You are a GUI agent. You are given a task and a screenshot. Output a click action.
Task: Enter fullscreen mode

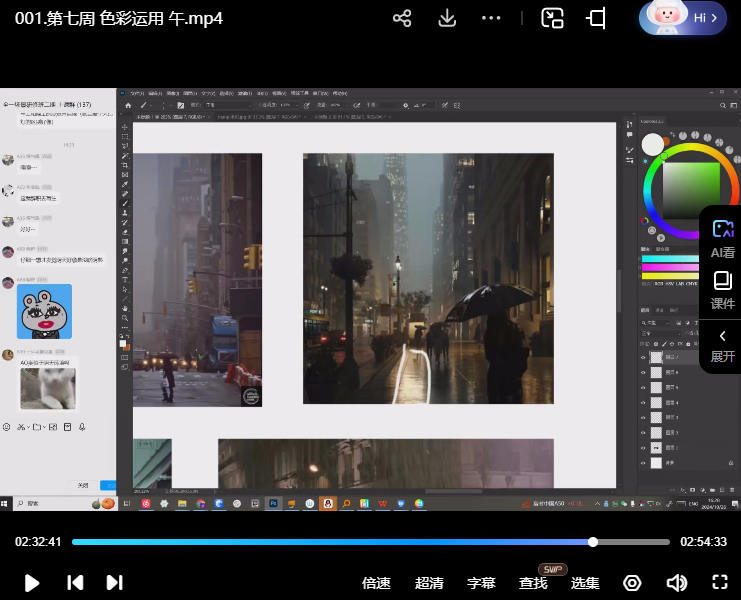(719, 583)
